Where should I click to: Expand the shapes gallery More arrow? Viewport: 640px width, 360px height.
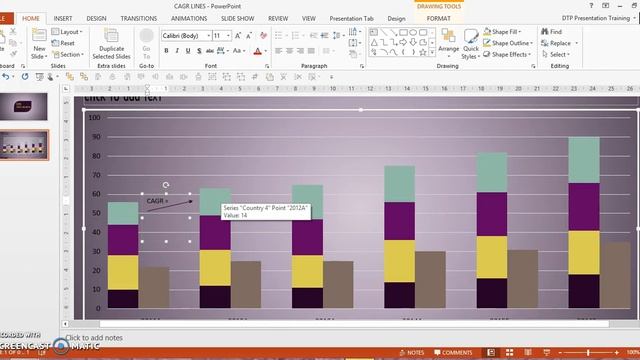[x=432, y=53]
